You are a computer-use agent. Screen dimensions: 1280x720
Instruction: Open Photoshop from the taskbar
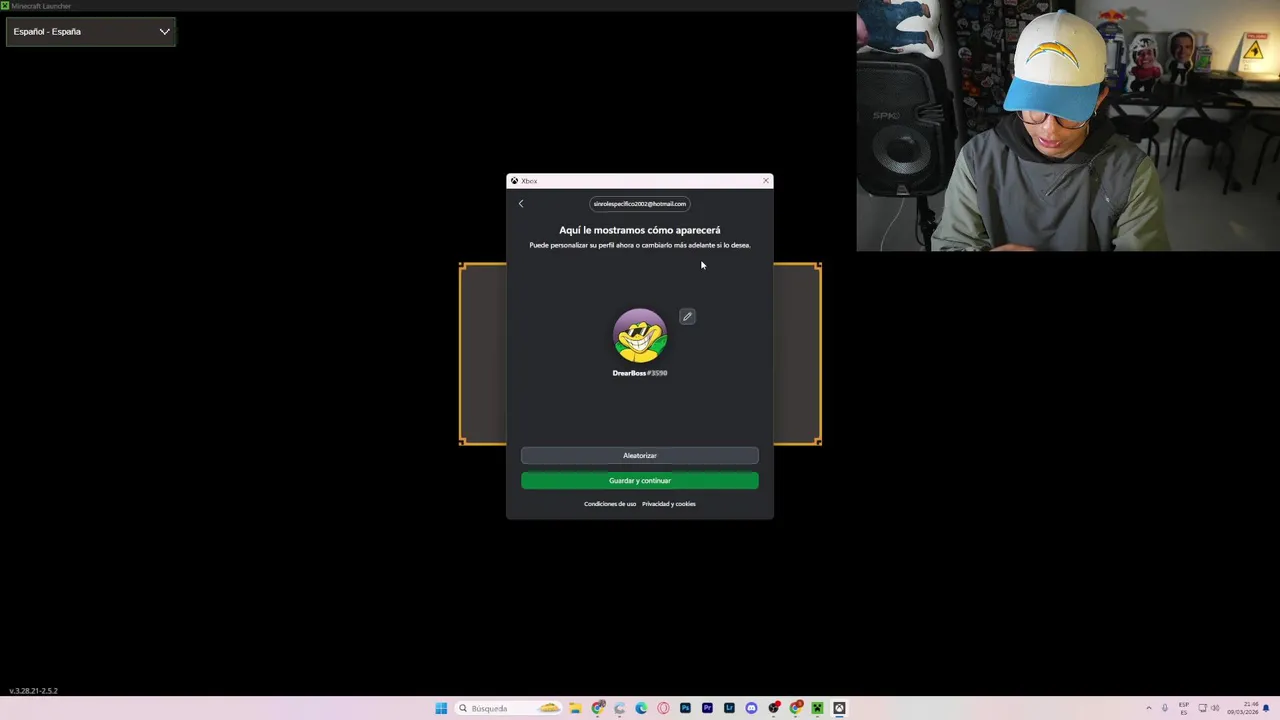[685, 708]
